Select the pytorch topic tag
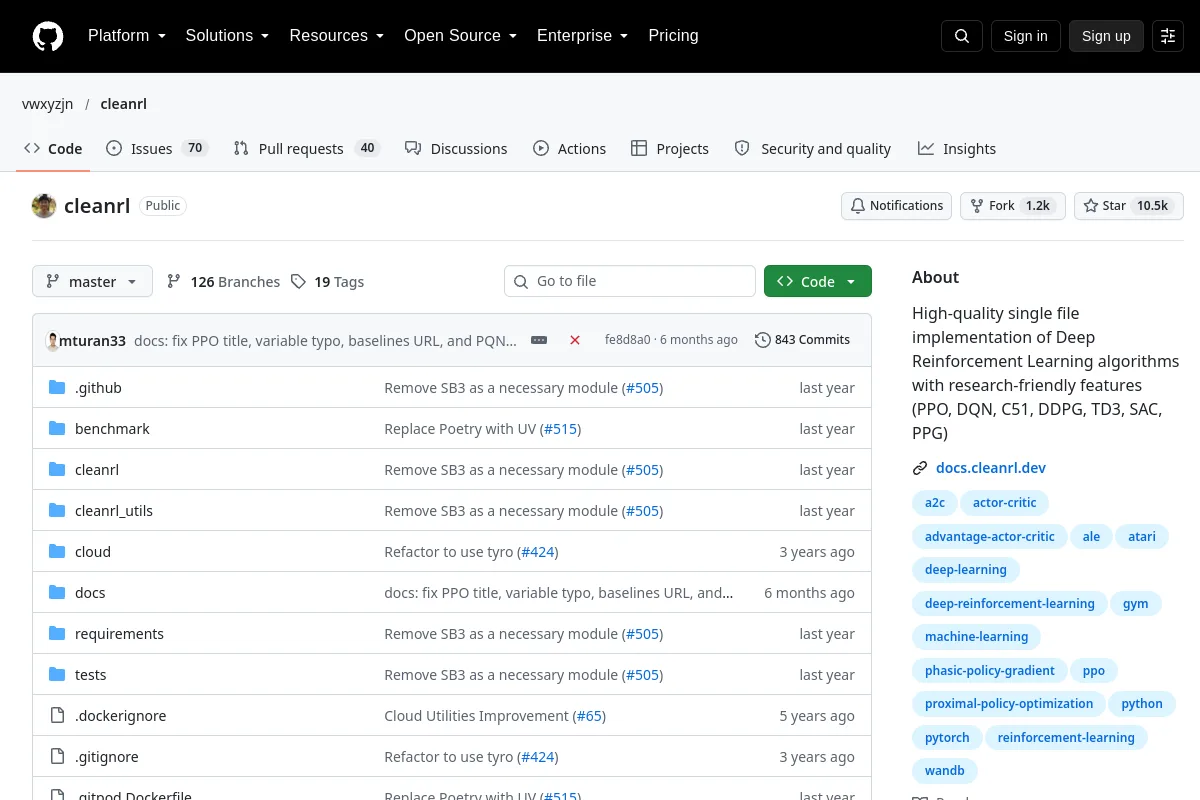Viewport: 1200px width, 800px height. (x=947, y=738)
